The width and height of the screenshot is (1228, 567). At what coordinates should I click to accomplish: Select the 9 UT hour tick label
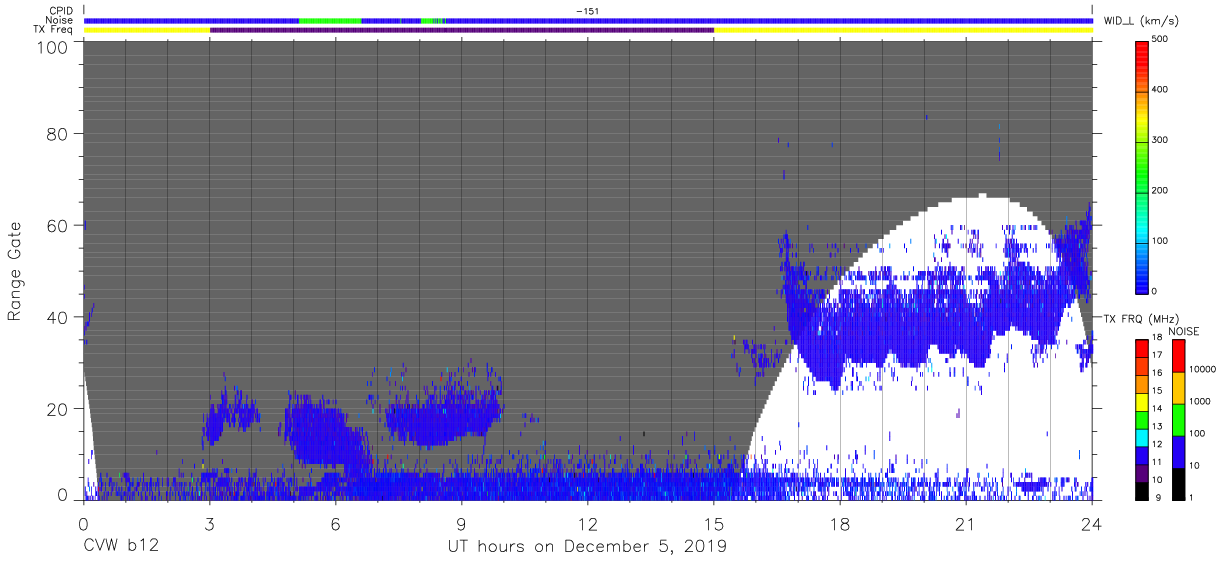[x=461, y=523]
